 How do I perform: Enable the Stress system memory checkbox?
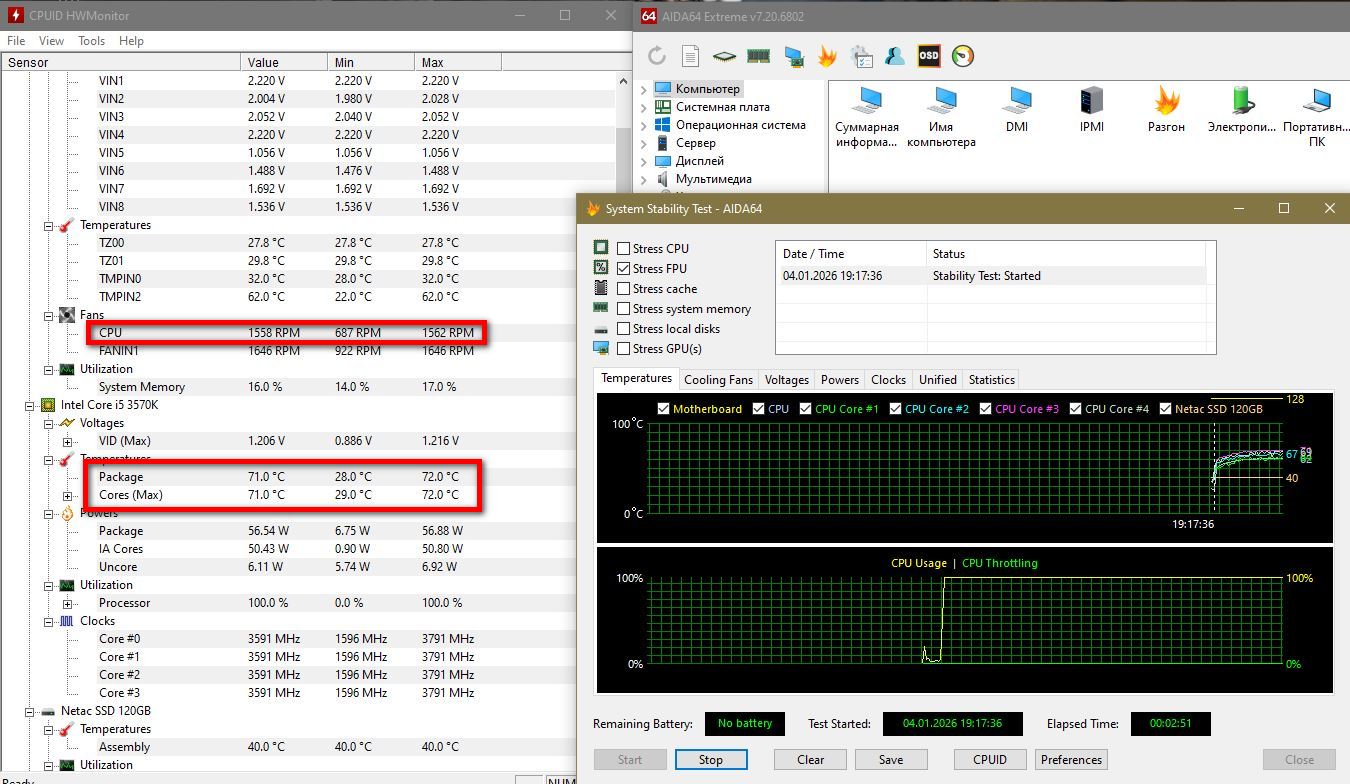pos(624,309)
